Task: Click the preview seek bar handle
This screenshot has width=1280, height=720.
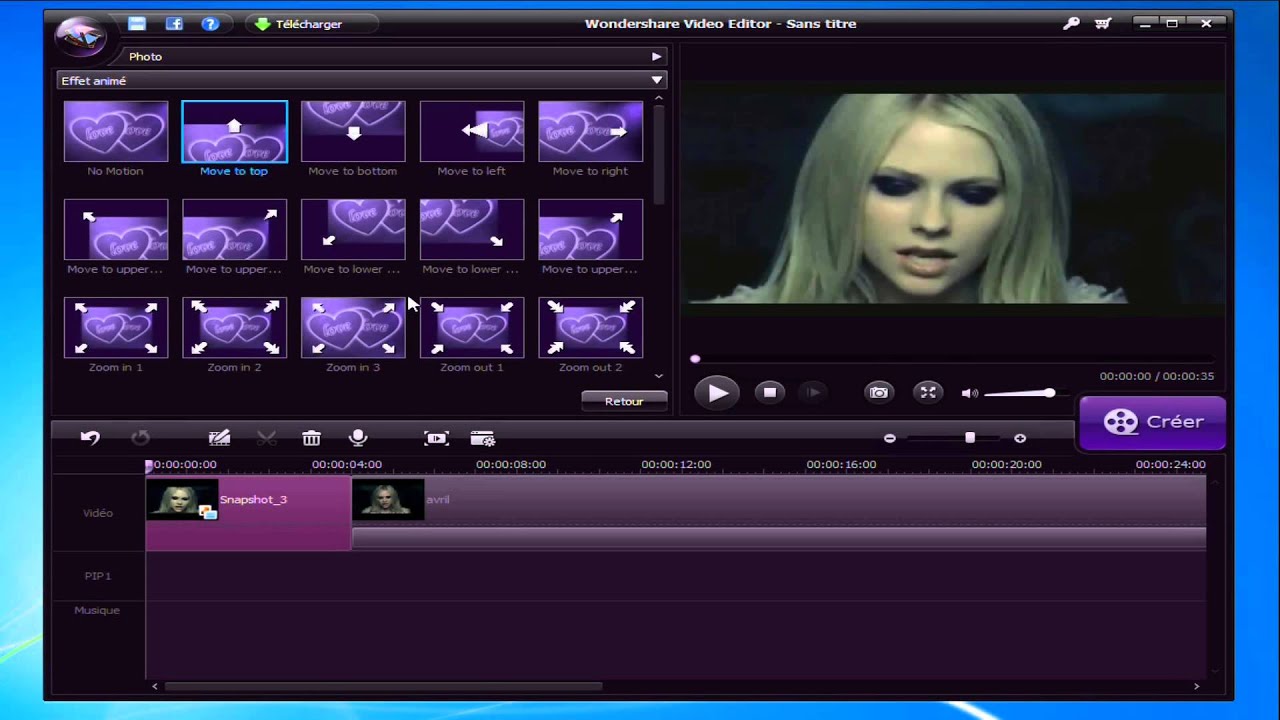Action: pyautogui.click(x=695, y=359)
